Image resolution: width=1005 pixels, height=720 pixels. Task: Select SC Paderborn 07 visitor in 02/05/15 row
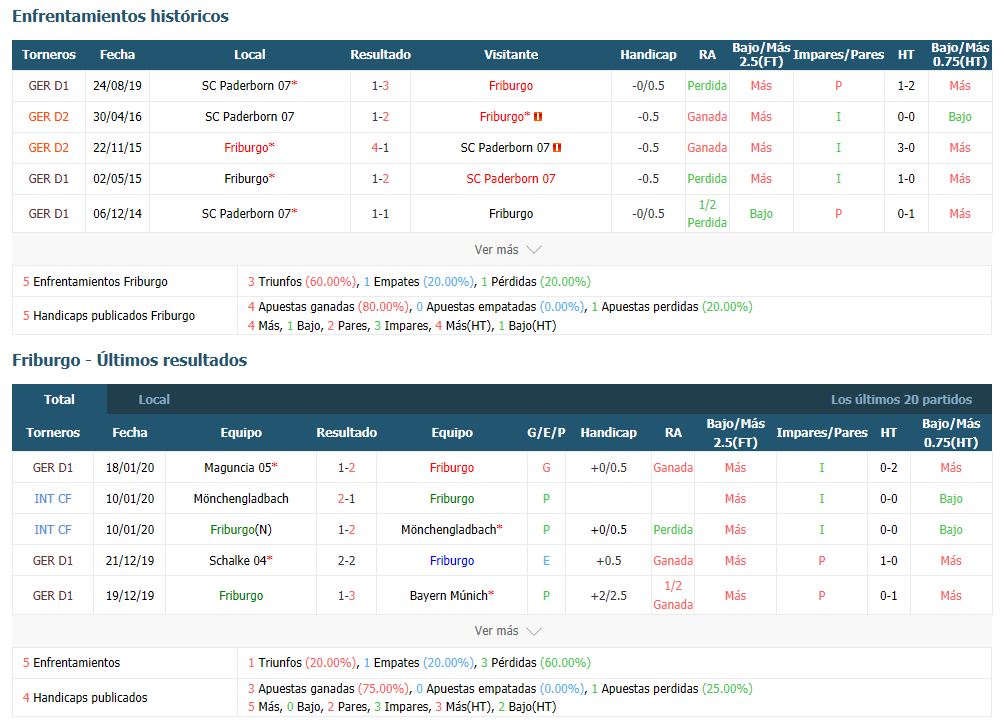click(511, 179)
